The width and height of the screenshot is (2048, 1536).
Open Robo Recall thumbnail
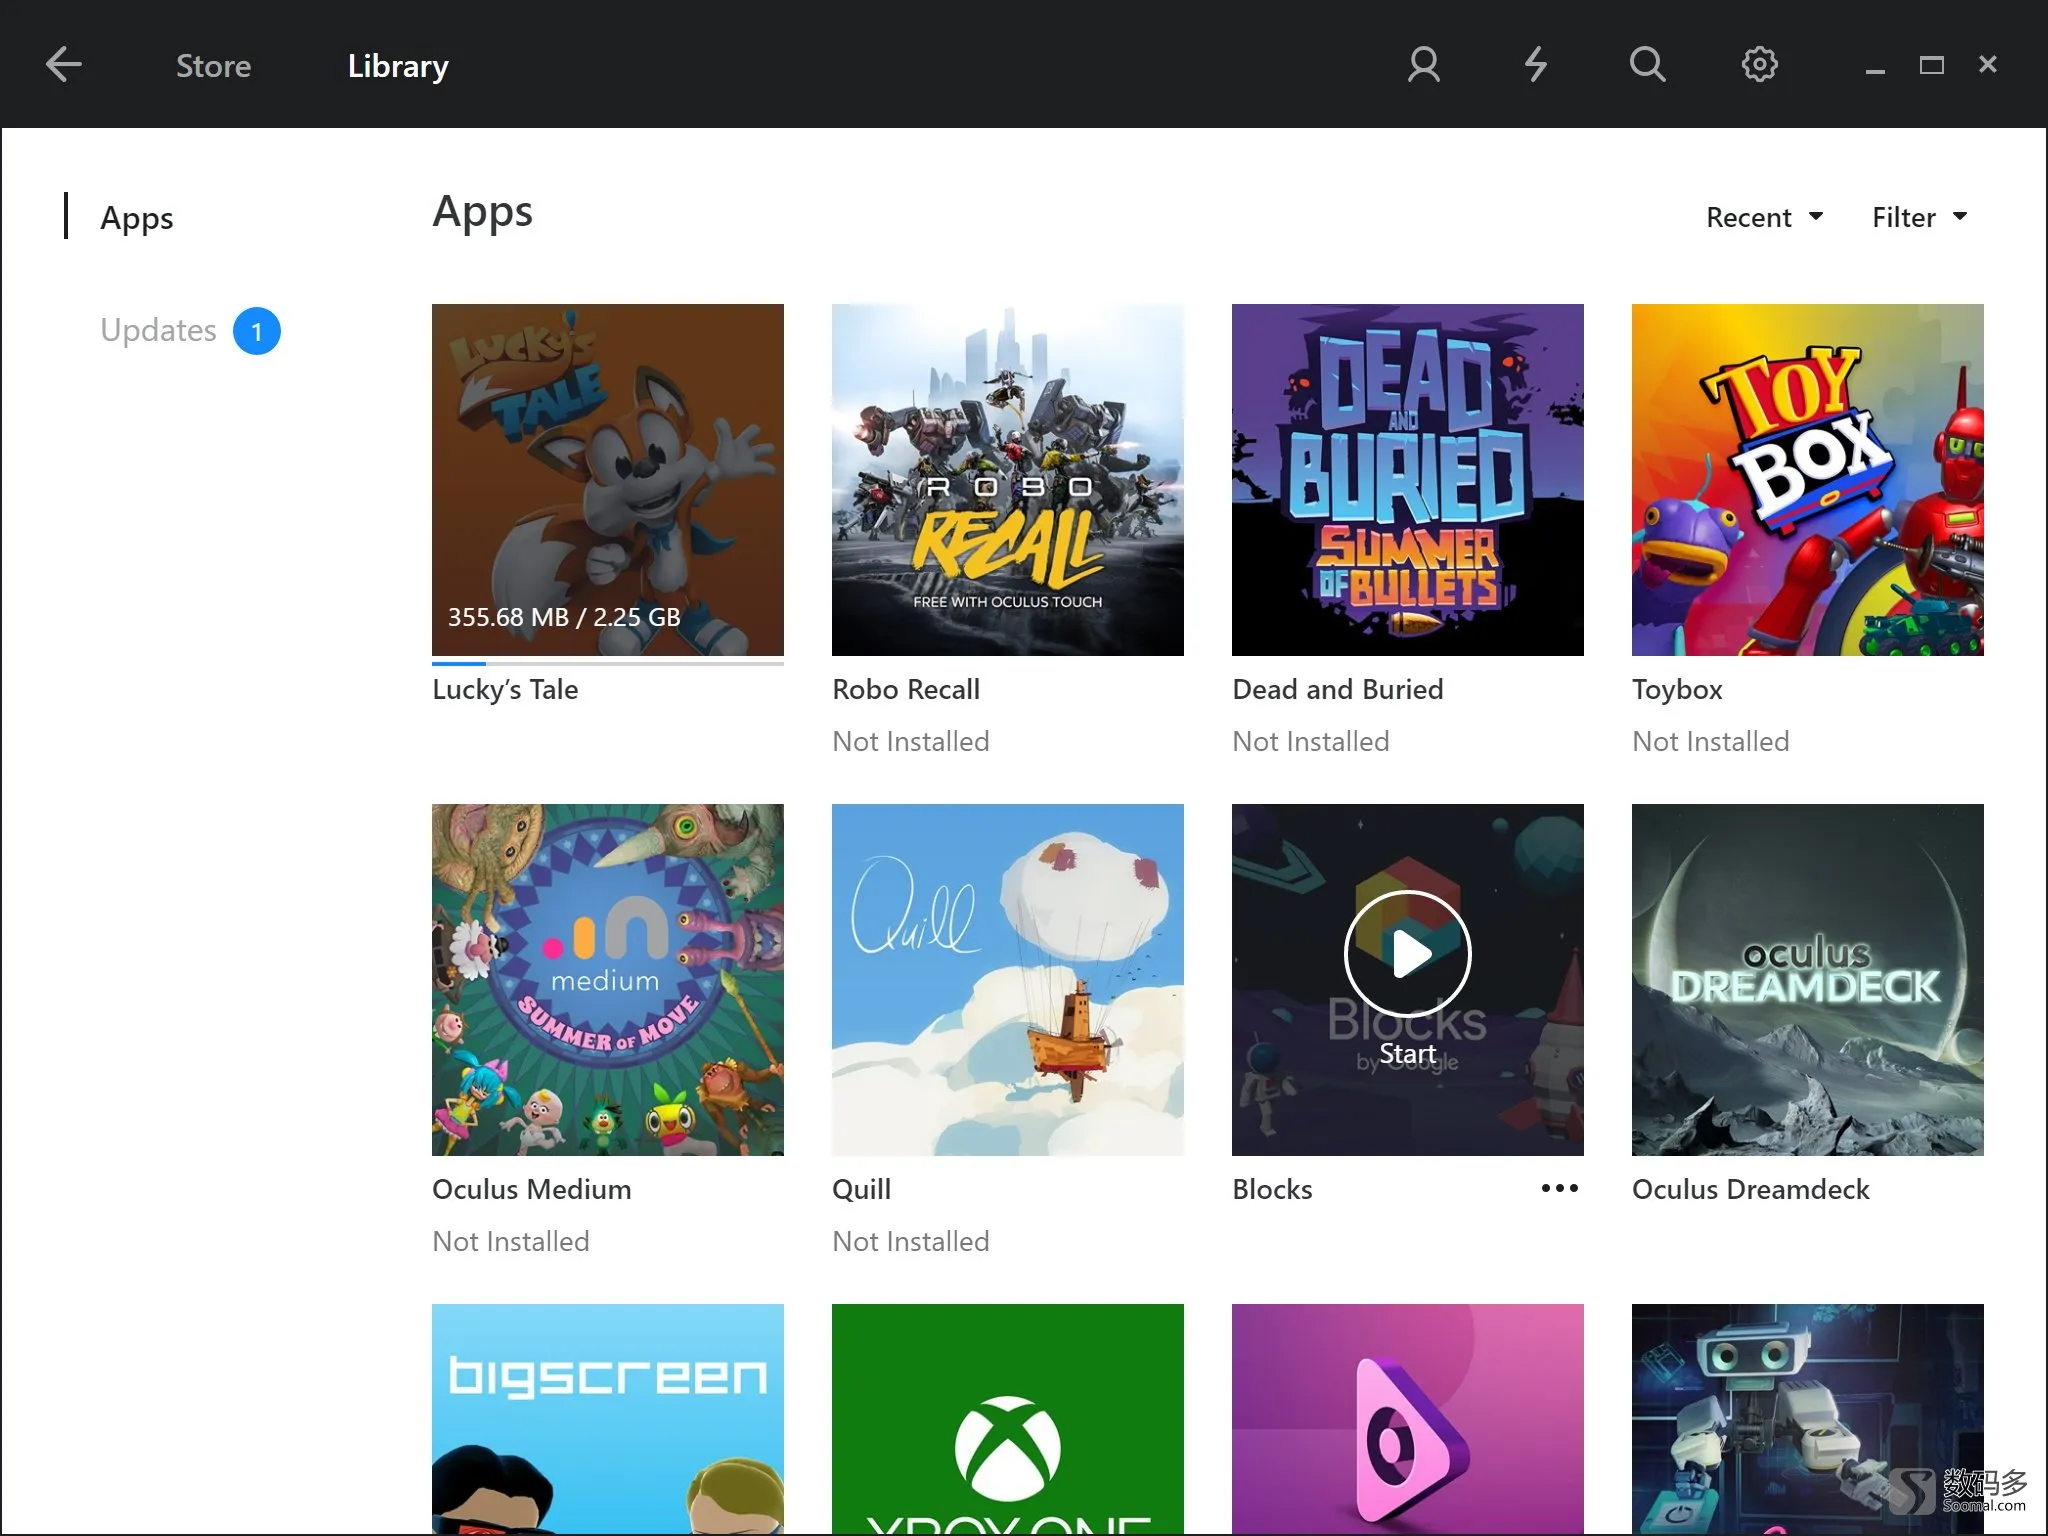pos(1008,480)
